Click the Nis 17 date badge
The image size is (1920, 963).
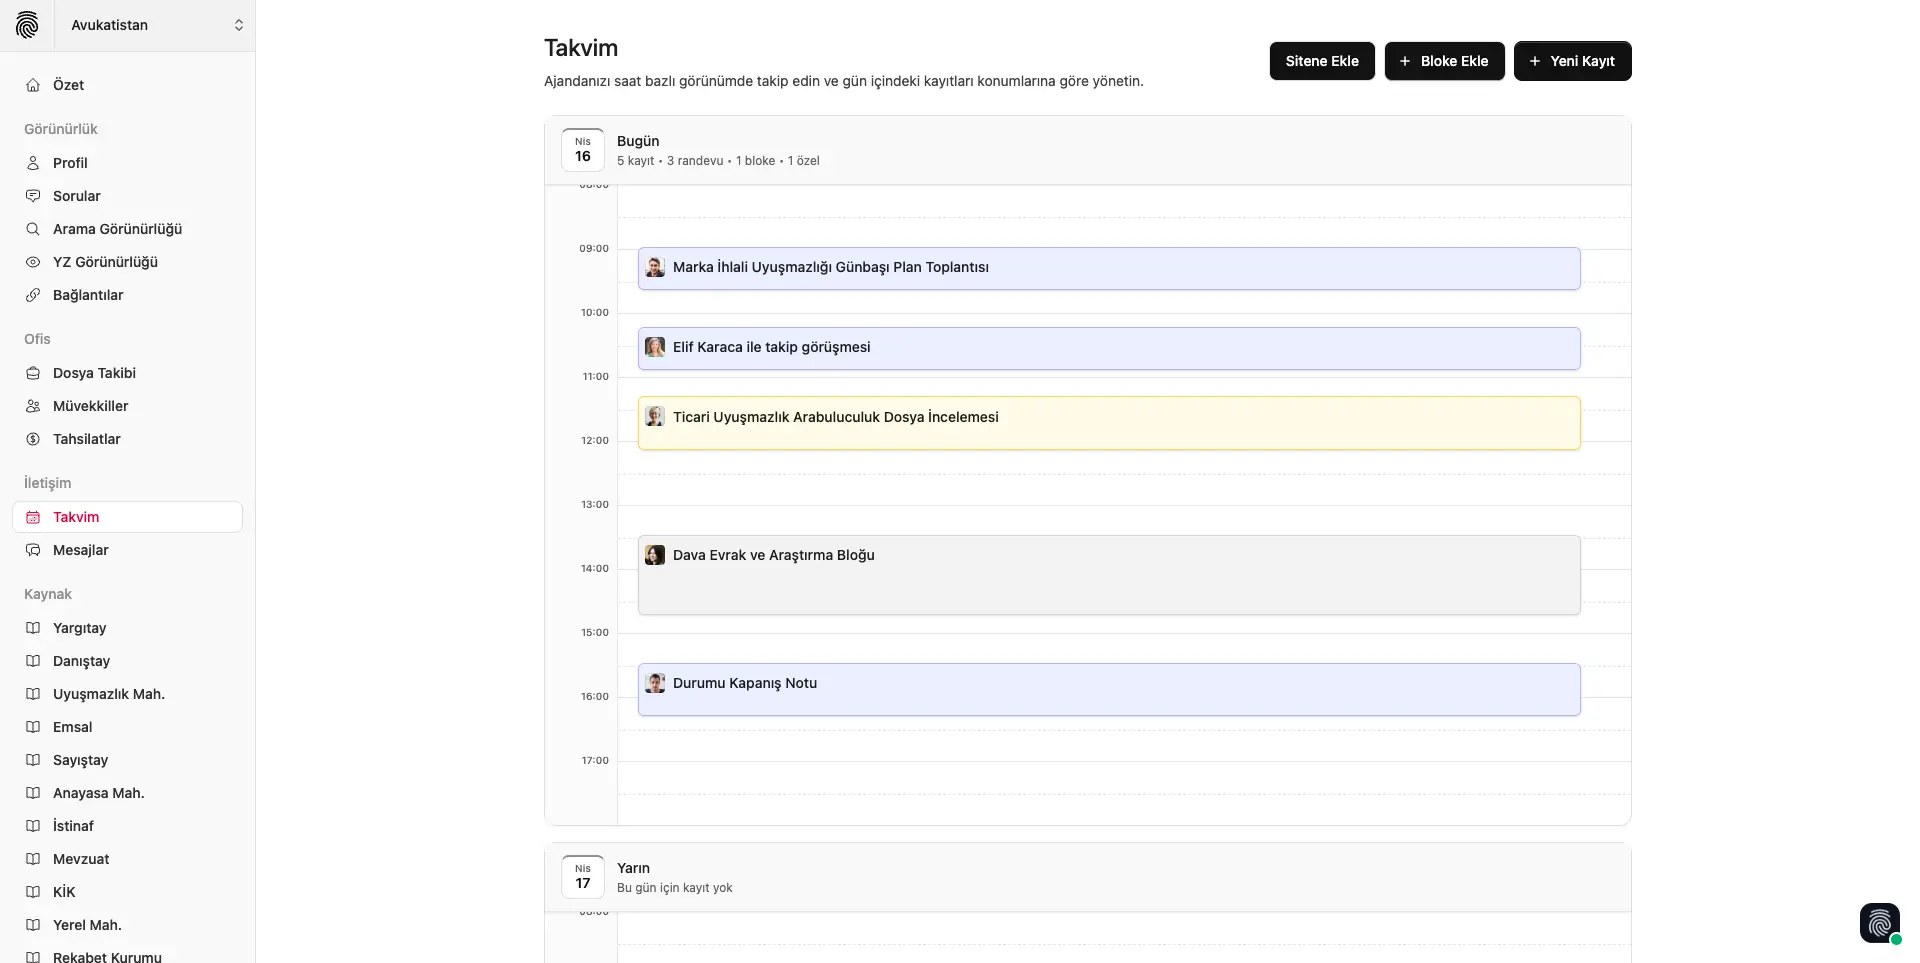[583, 877]
